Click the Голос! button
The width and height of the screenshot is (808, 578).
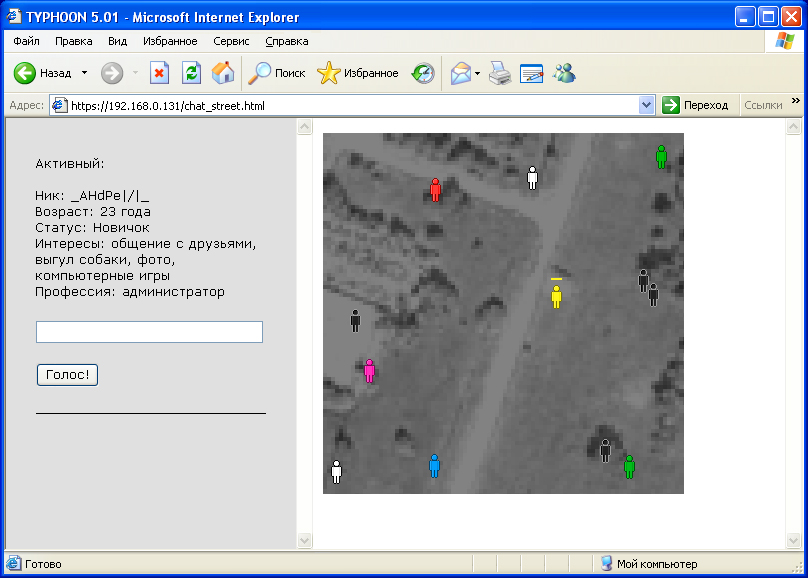coord(68,375)
